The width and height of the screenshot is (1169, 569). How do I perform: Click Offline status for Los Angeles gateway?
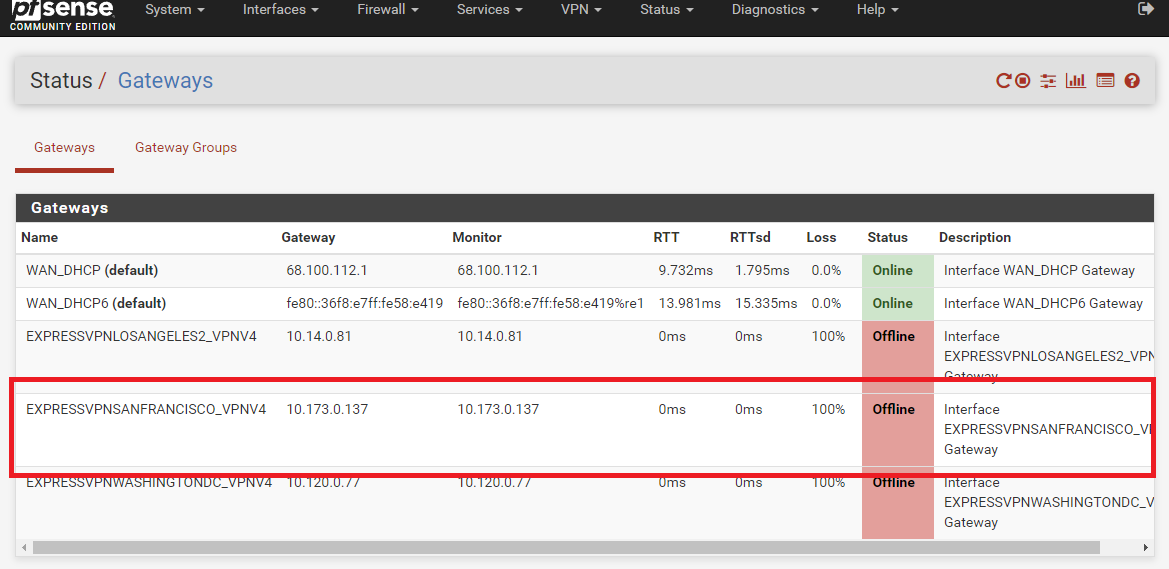pyautogui.click(x=893, y=336)
